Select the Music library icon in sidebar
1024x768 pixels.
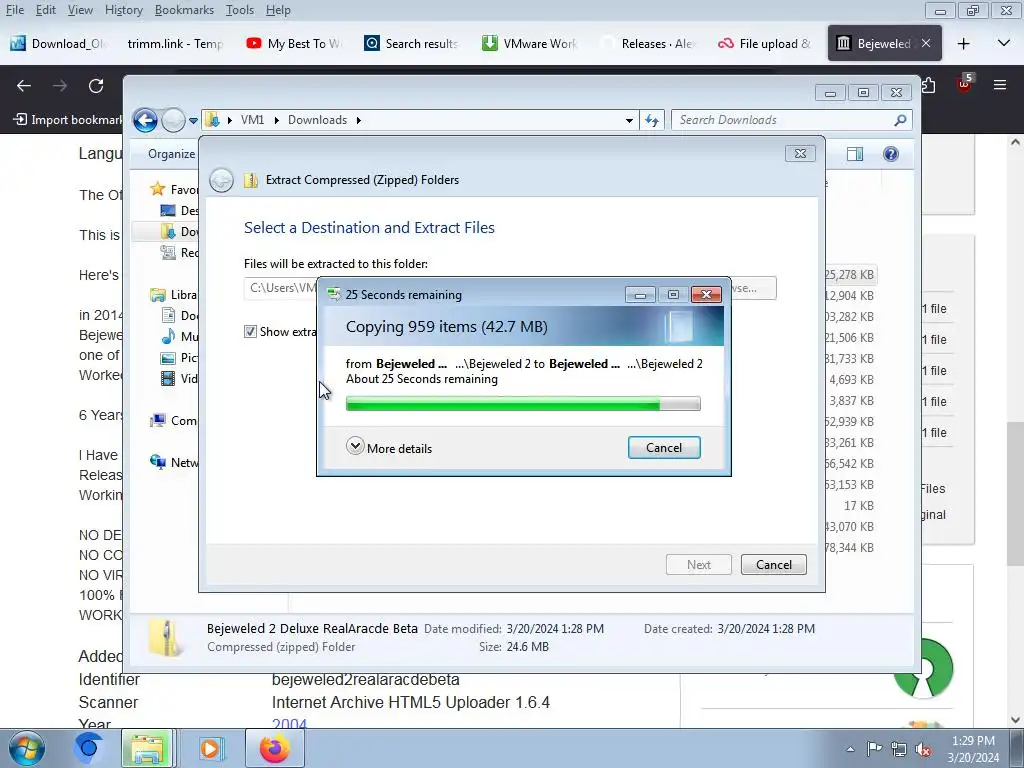168,336
